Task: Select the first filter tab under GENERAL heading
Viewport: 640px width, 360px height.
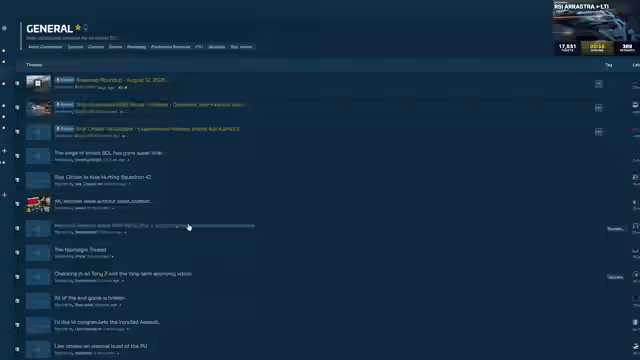Action: [45, 47]
